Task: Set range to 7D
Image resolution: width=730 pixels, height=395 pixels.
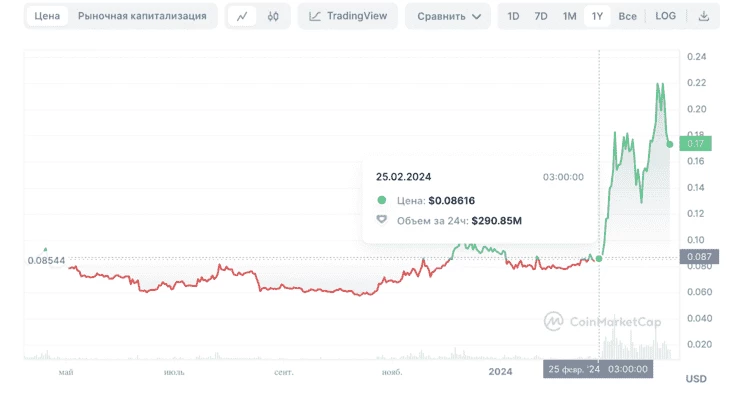Action: (x=541, y=16)
